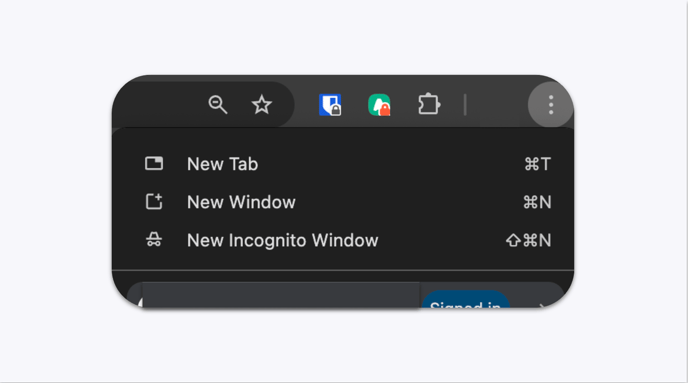Close the Chrome three-dot menu button

[551, 105]
